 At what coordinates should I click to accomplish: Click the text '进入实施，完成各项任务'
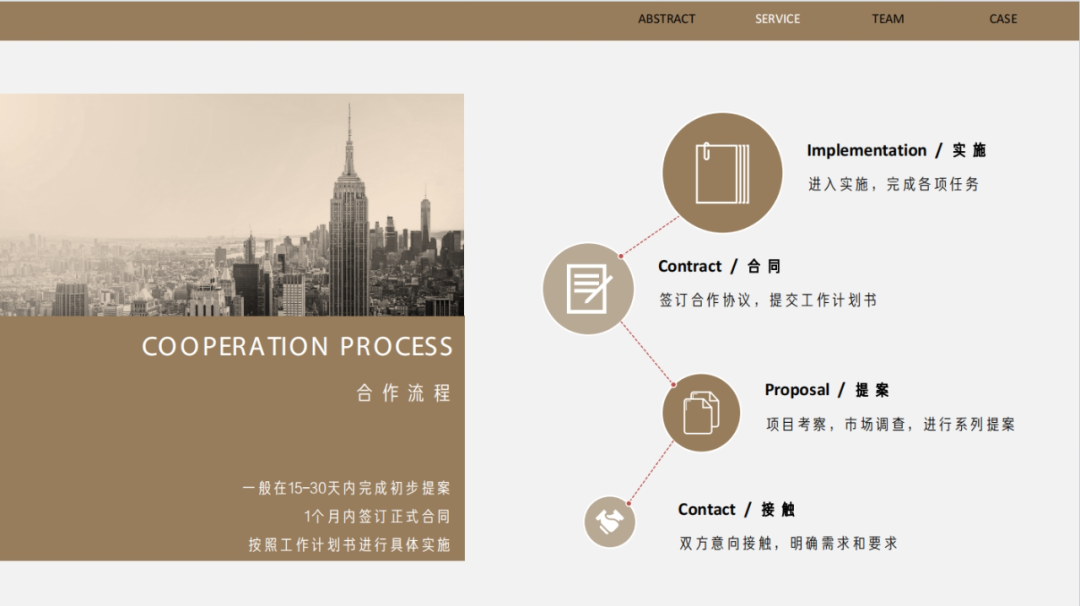pyautogui.click(x=893, y=184)
